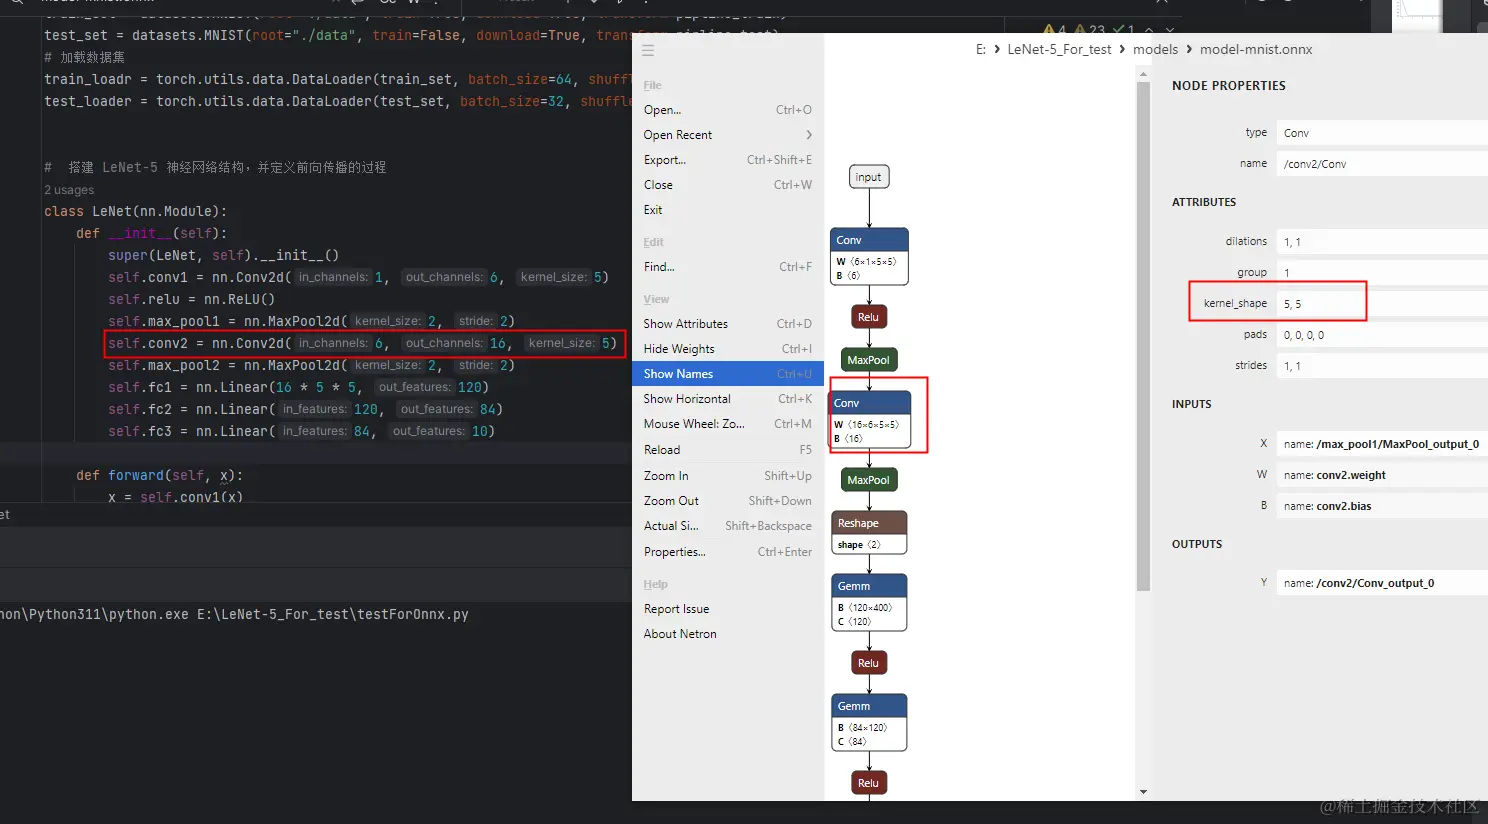
Task: Expand the Open Recent submenu
Action: point(677,134)
